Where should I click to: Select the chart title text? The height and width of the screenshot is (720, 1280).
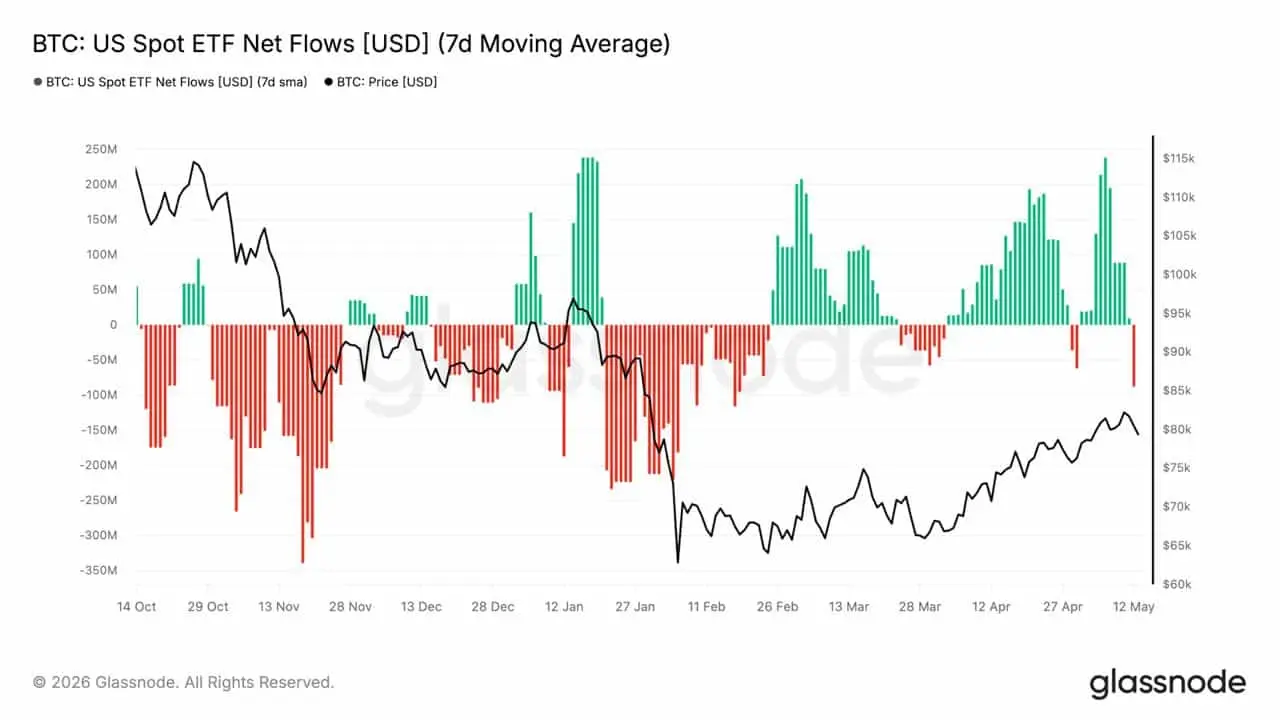click(x=351, y=44)
